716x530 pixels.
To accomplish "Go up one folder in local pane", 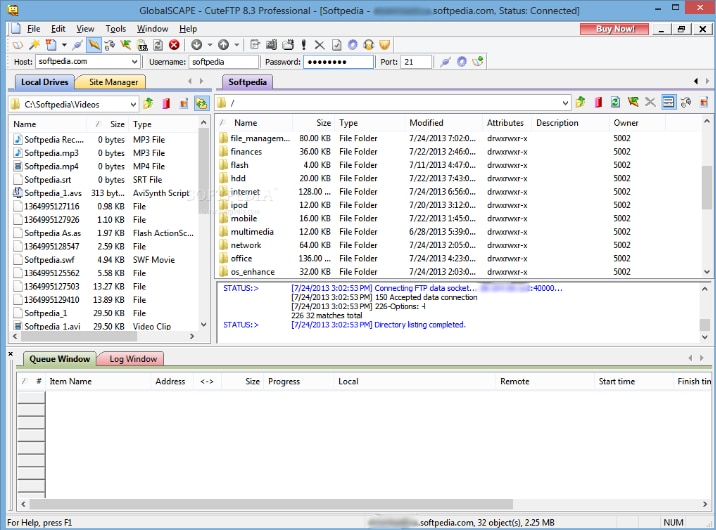I will pos(148,104).
